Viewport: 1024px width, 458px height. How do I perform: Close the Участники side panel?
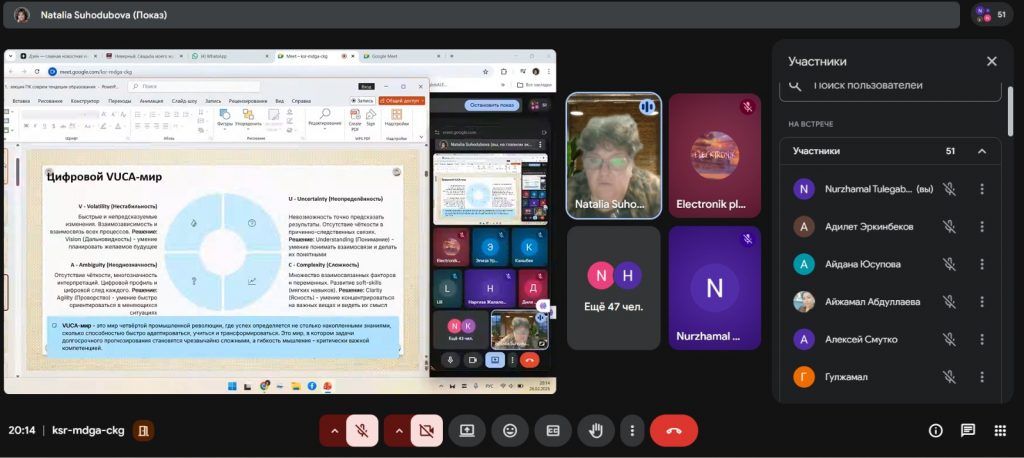point(991,61)
